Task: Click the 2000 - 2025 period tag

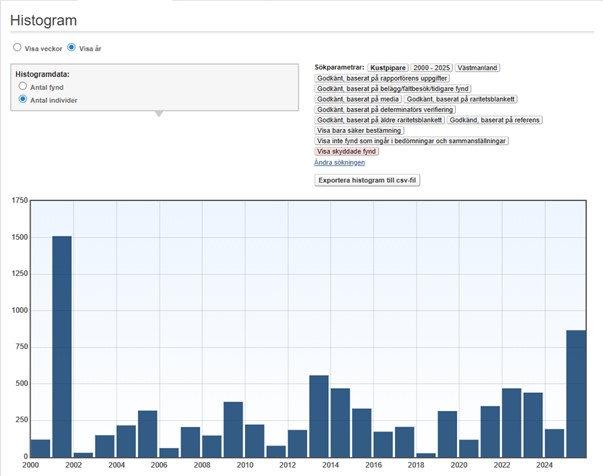Action: pyautogui.click(x=430, y=67)
